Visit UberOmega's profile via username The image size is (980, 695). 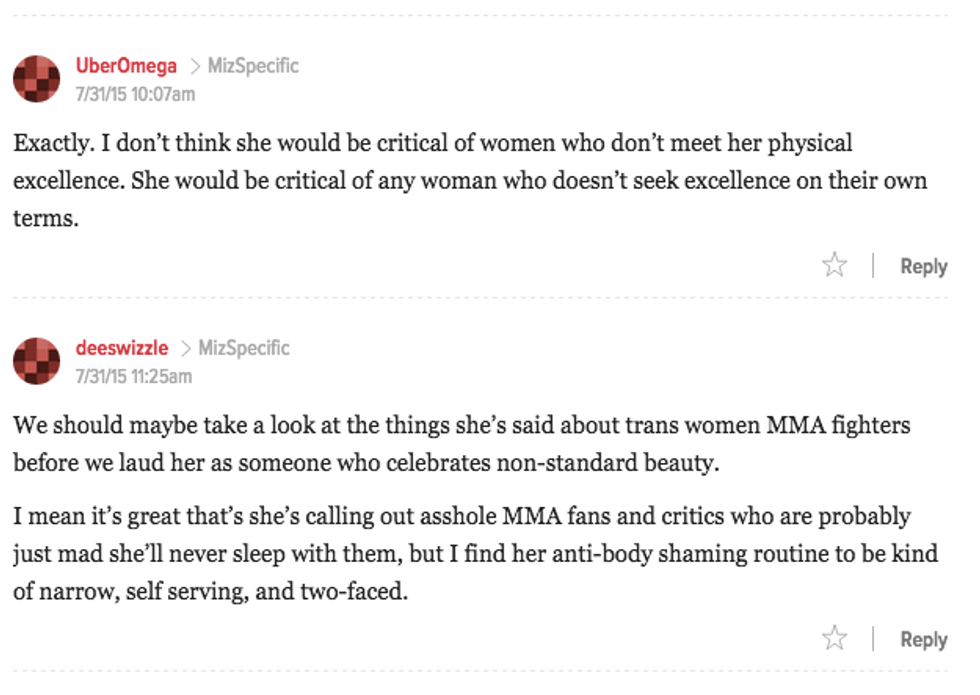pyautogui.click(x=126, y=66)
